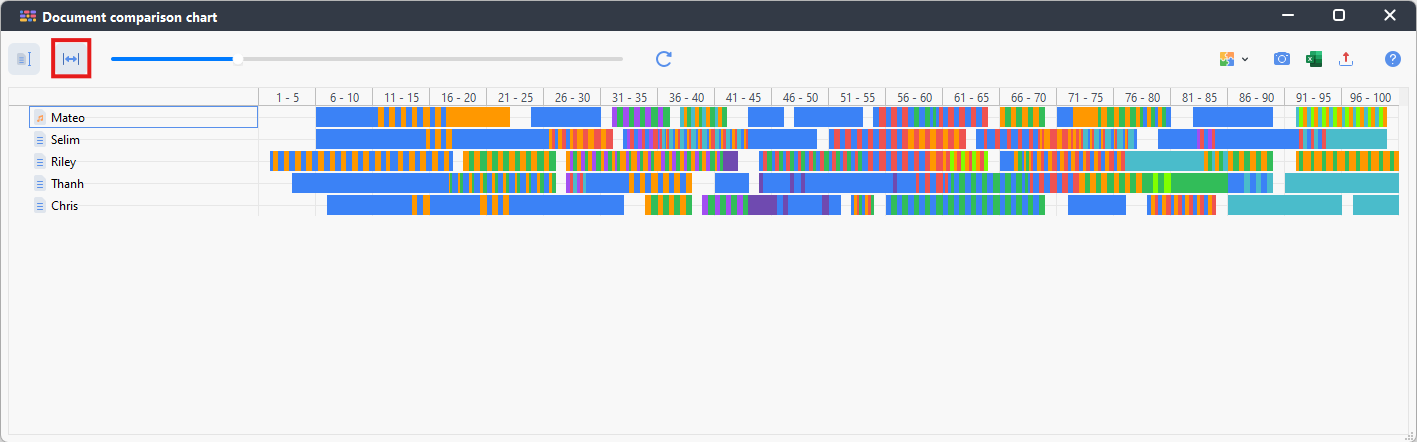Click the 46 - 50 column header

[x=800, y=97]
